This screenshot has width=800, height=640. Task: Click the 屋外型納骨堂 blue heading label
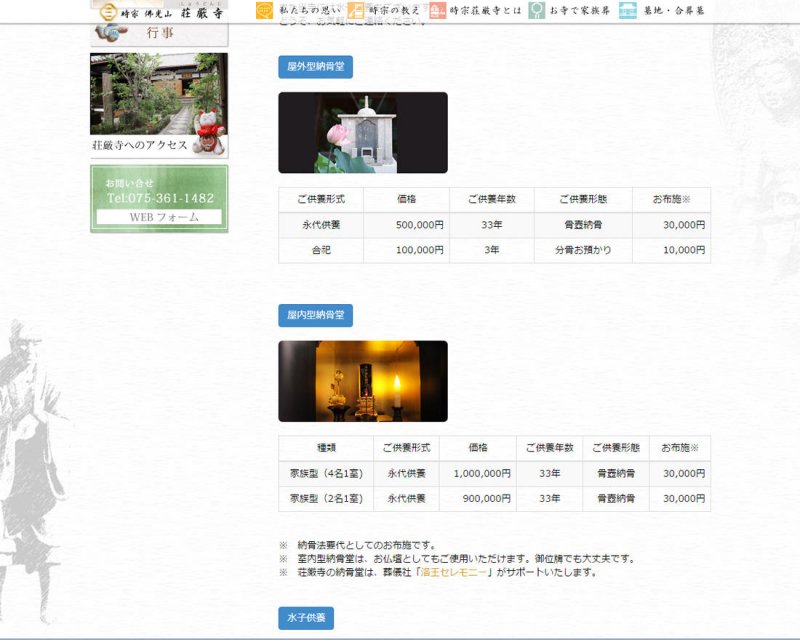315,67
